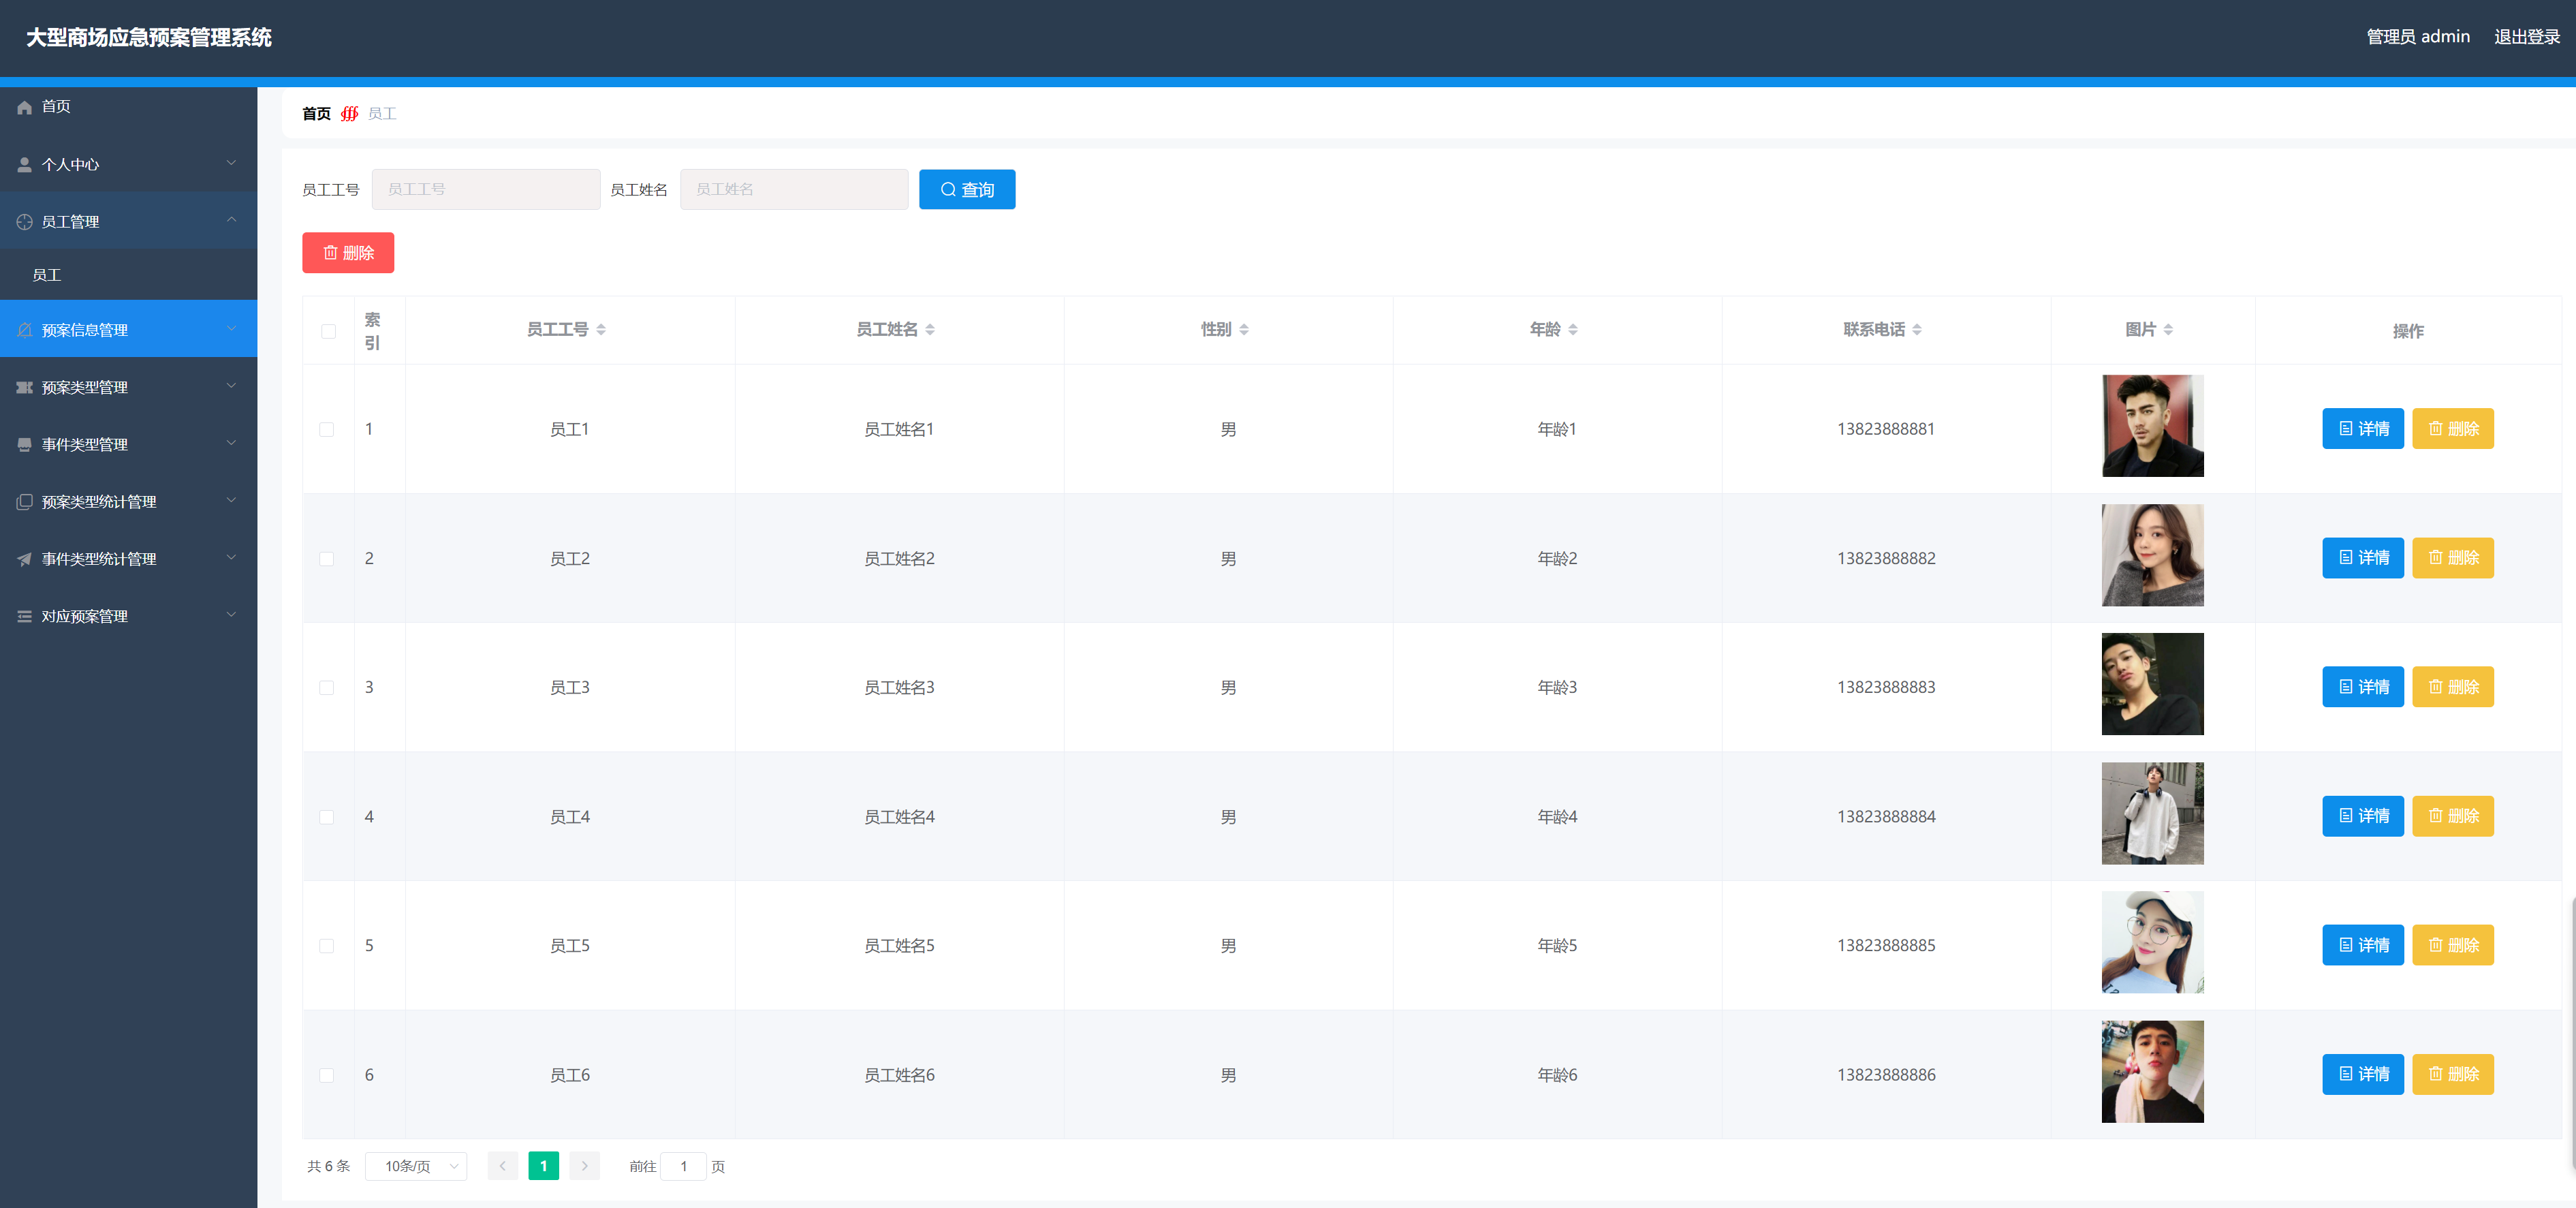This screenshot has width=2576, height=1208.
Task: Select the 员工 submenu item
Action: click(47, 275)
